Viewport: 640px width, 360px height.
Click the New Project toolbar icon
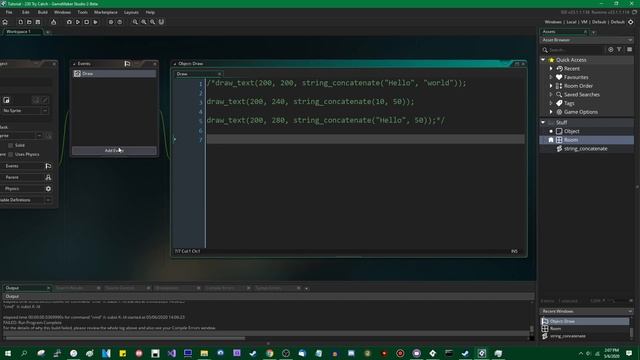click(x=20, y=22)
